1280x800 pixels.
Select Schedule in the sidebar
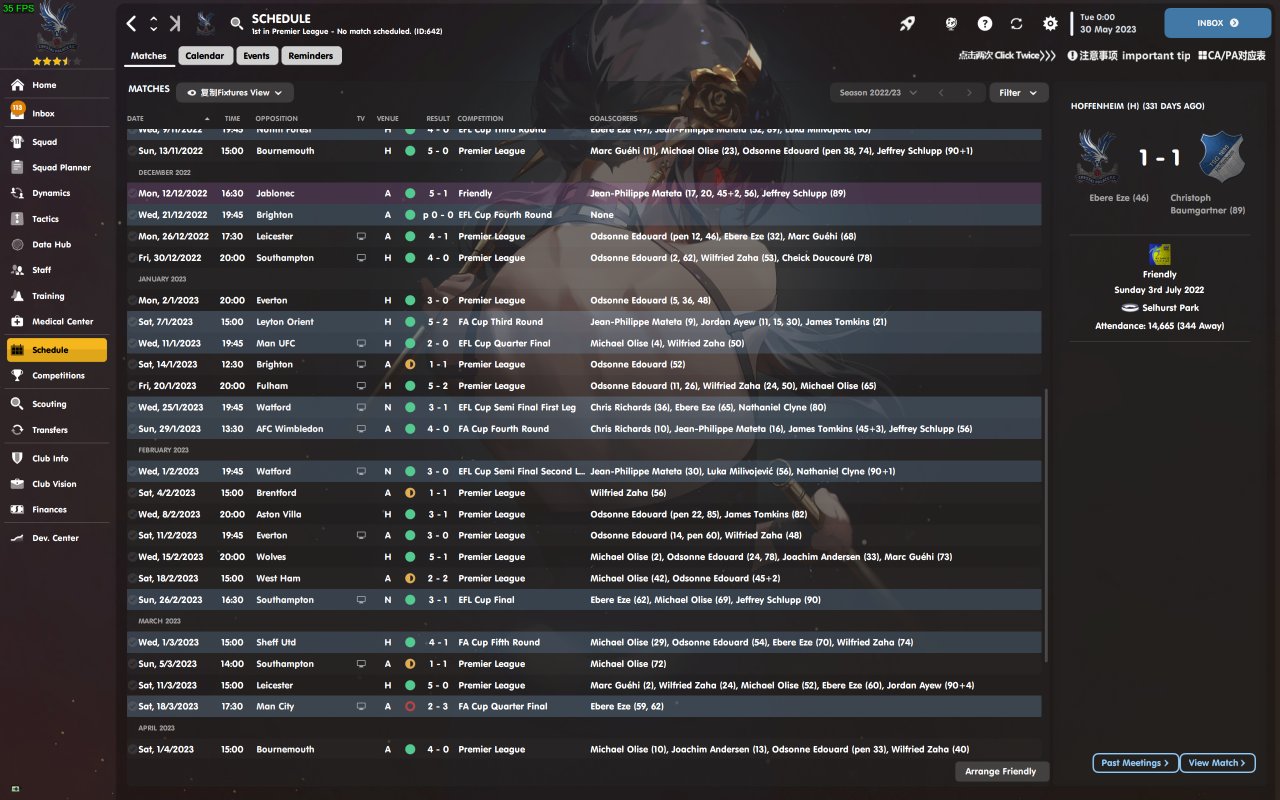57,350
